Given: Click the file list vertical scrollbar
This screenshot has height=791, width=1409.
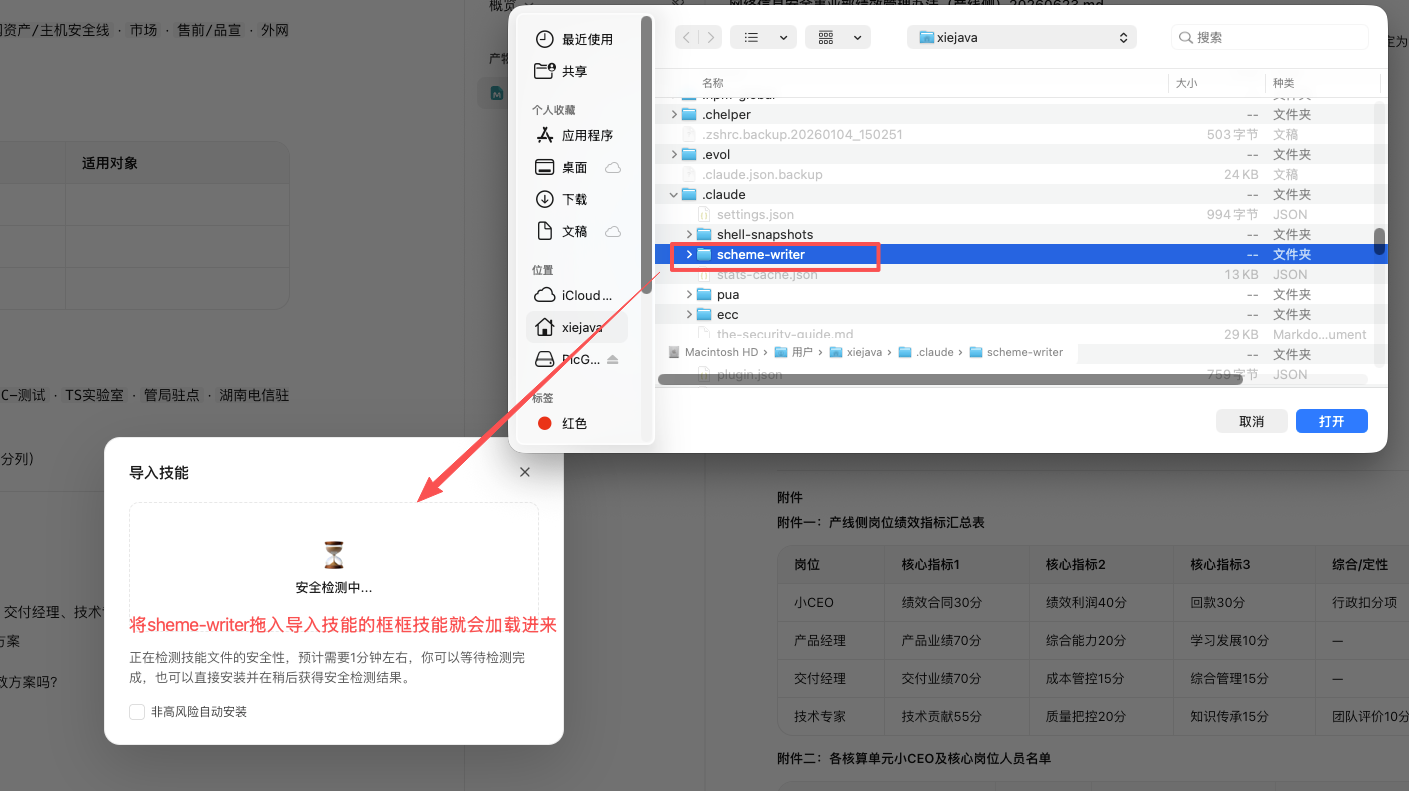Looking at the screenshot, I should 1379,241.
